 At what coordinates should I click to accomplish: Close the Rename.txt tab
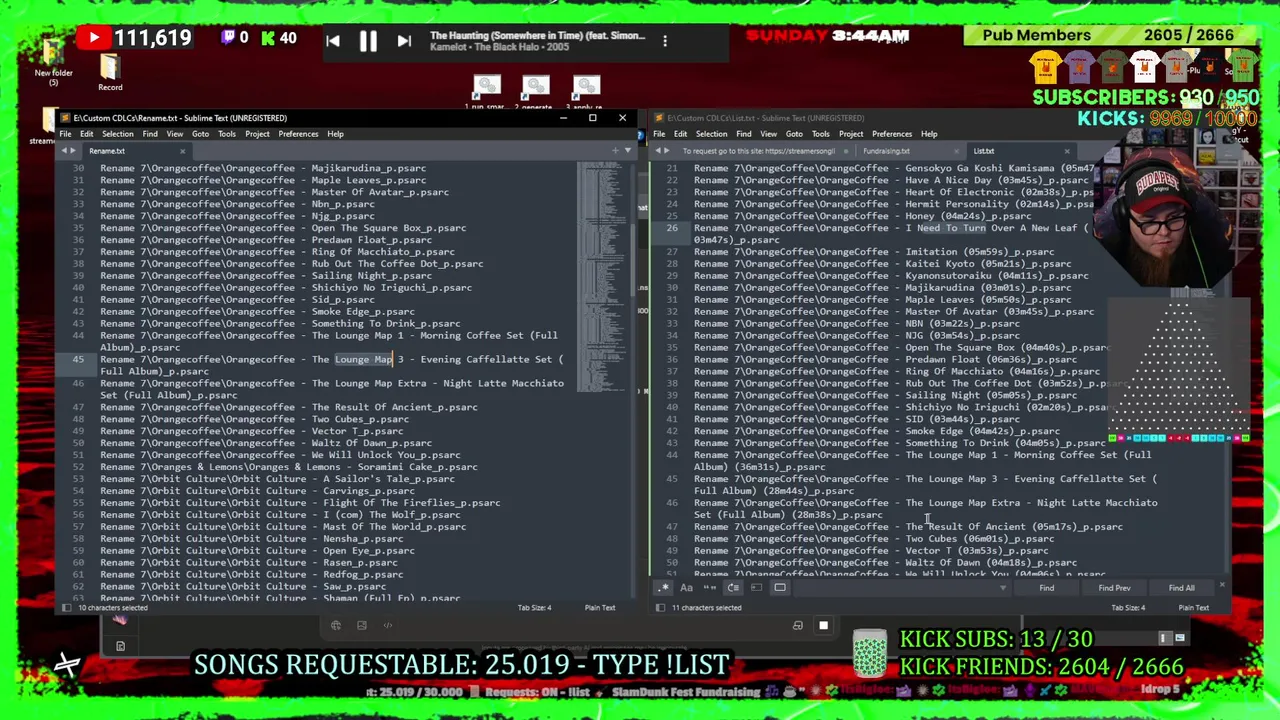(182, 151)
